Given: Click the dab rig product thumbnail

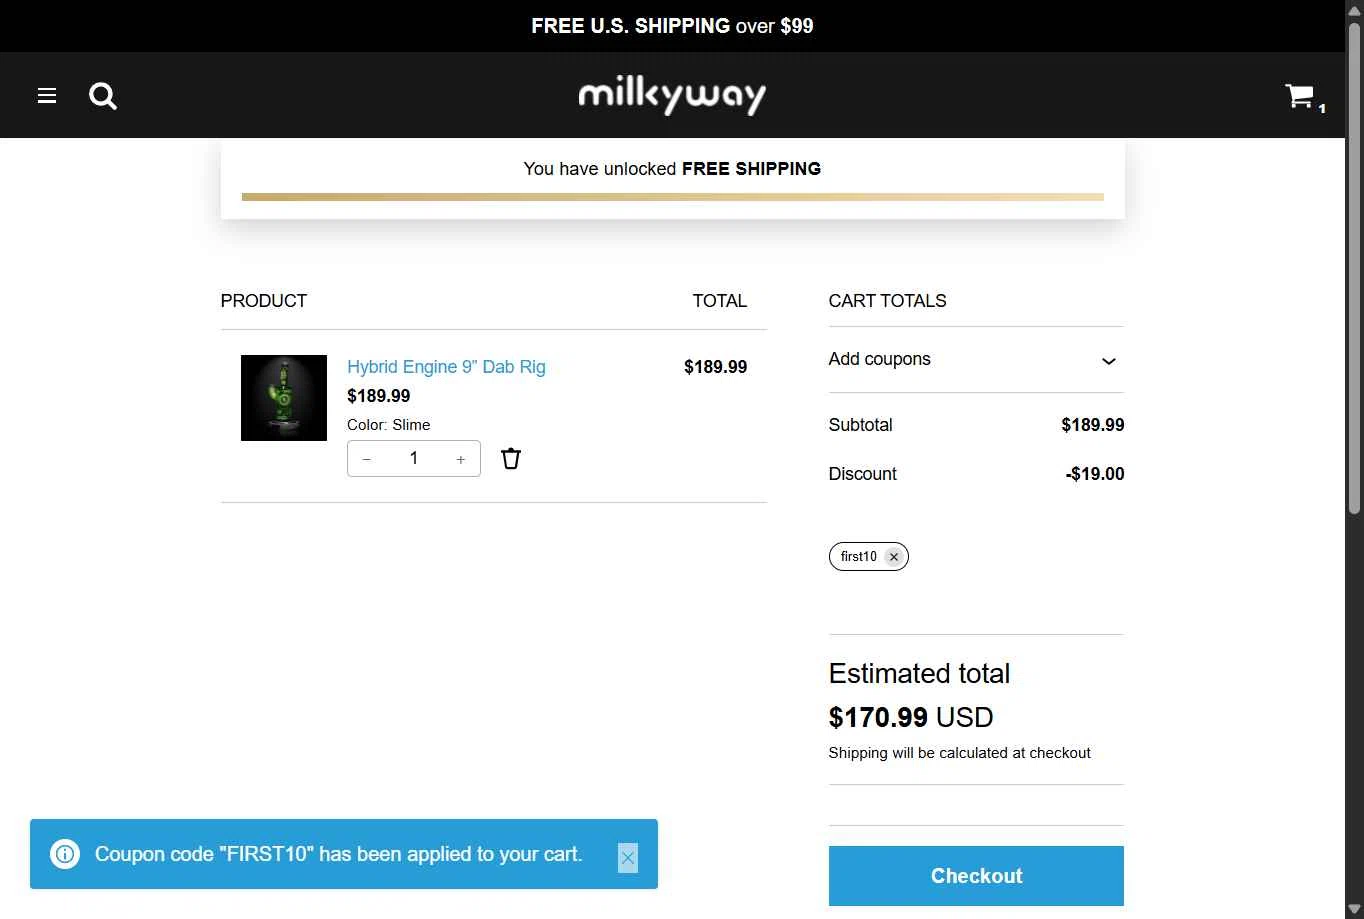Looking at the screenshot, I should (284, 398).
